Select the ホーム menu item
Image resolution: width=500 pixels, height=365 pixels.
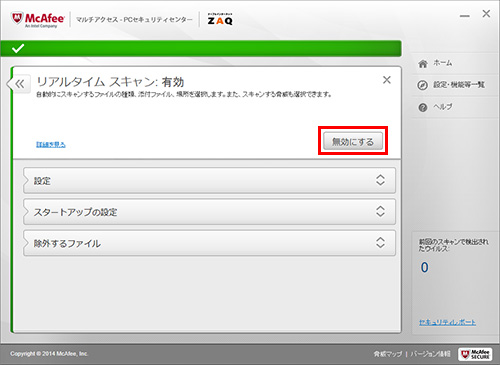[443, 63]
